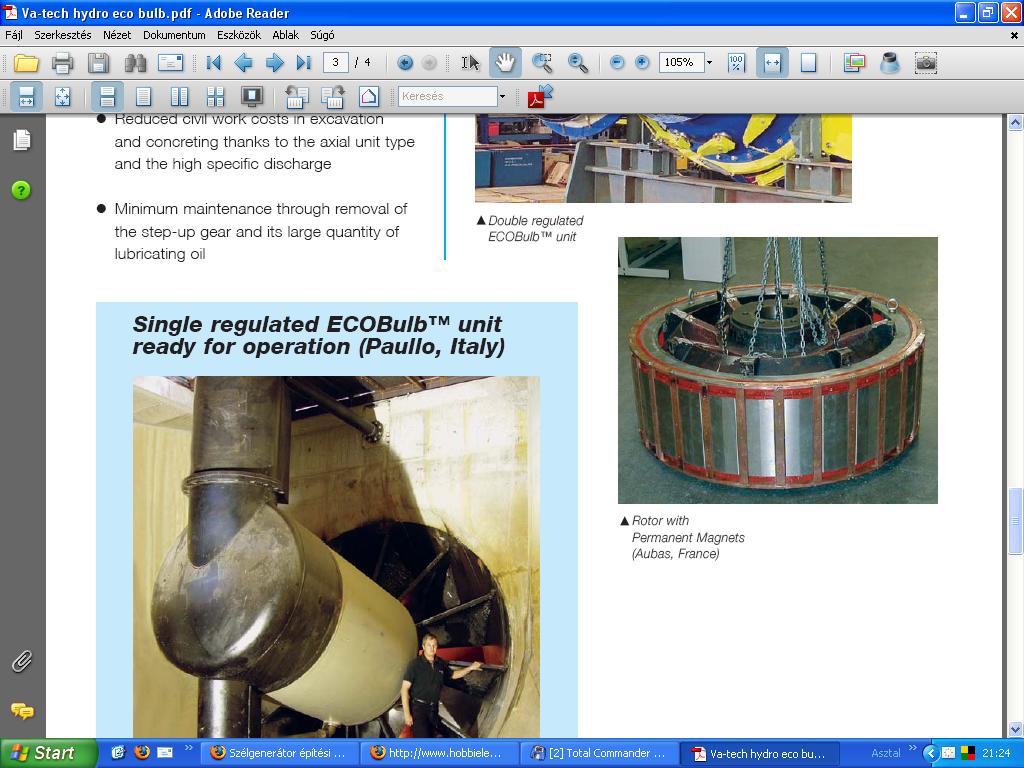This screenshot has width=1024, height=768.
Task: Click the Keresés search field
Action: (447, 96)
